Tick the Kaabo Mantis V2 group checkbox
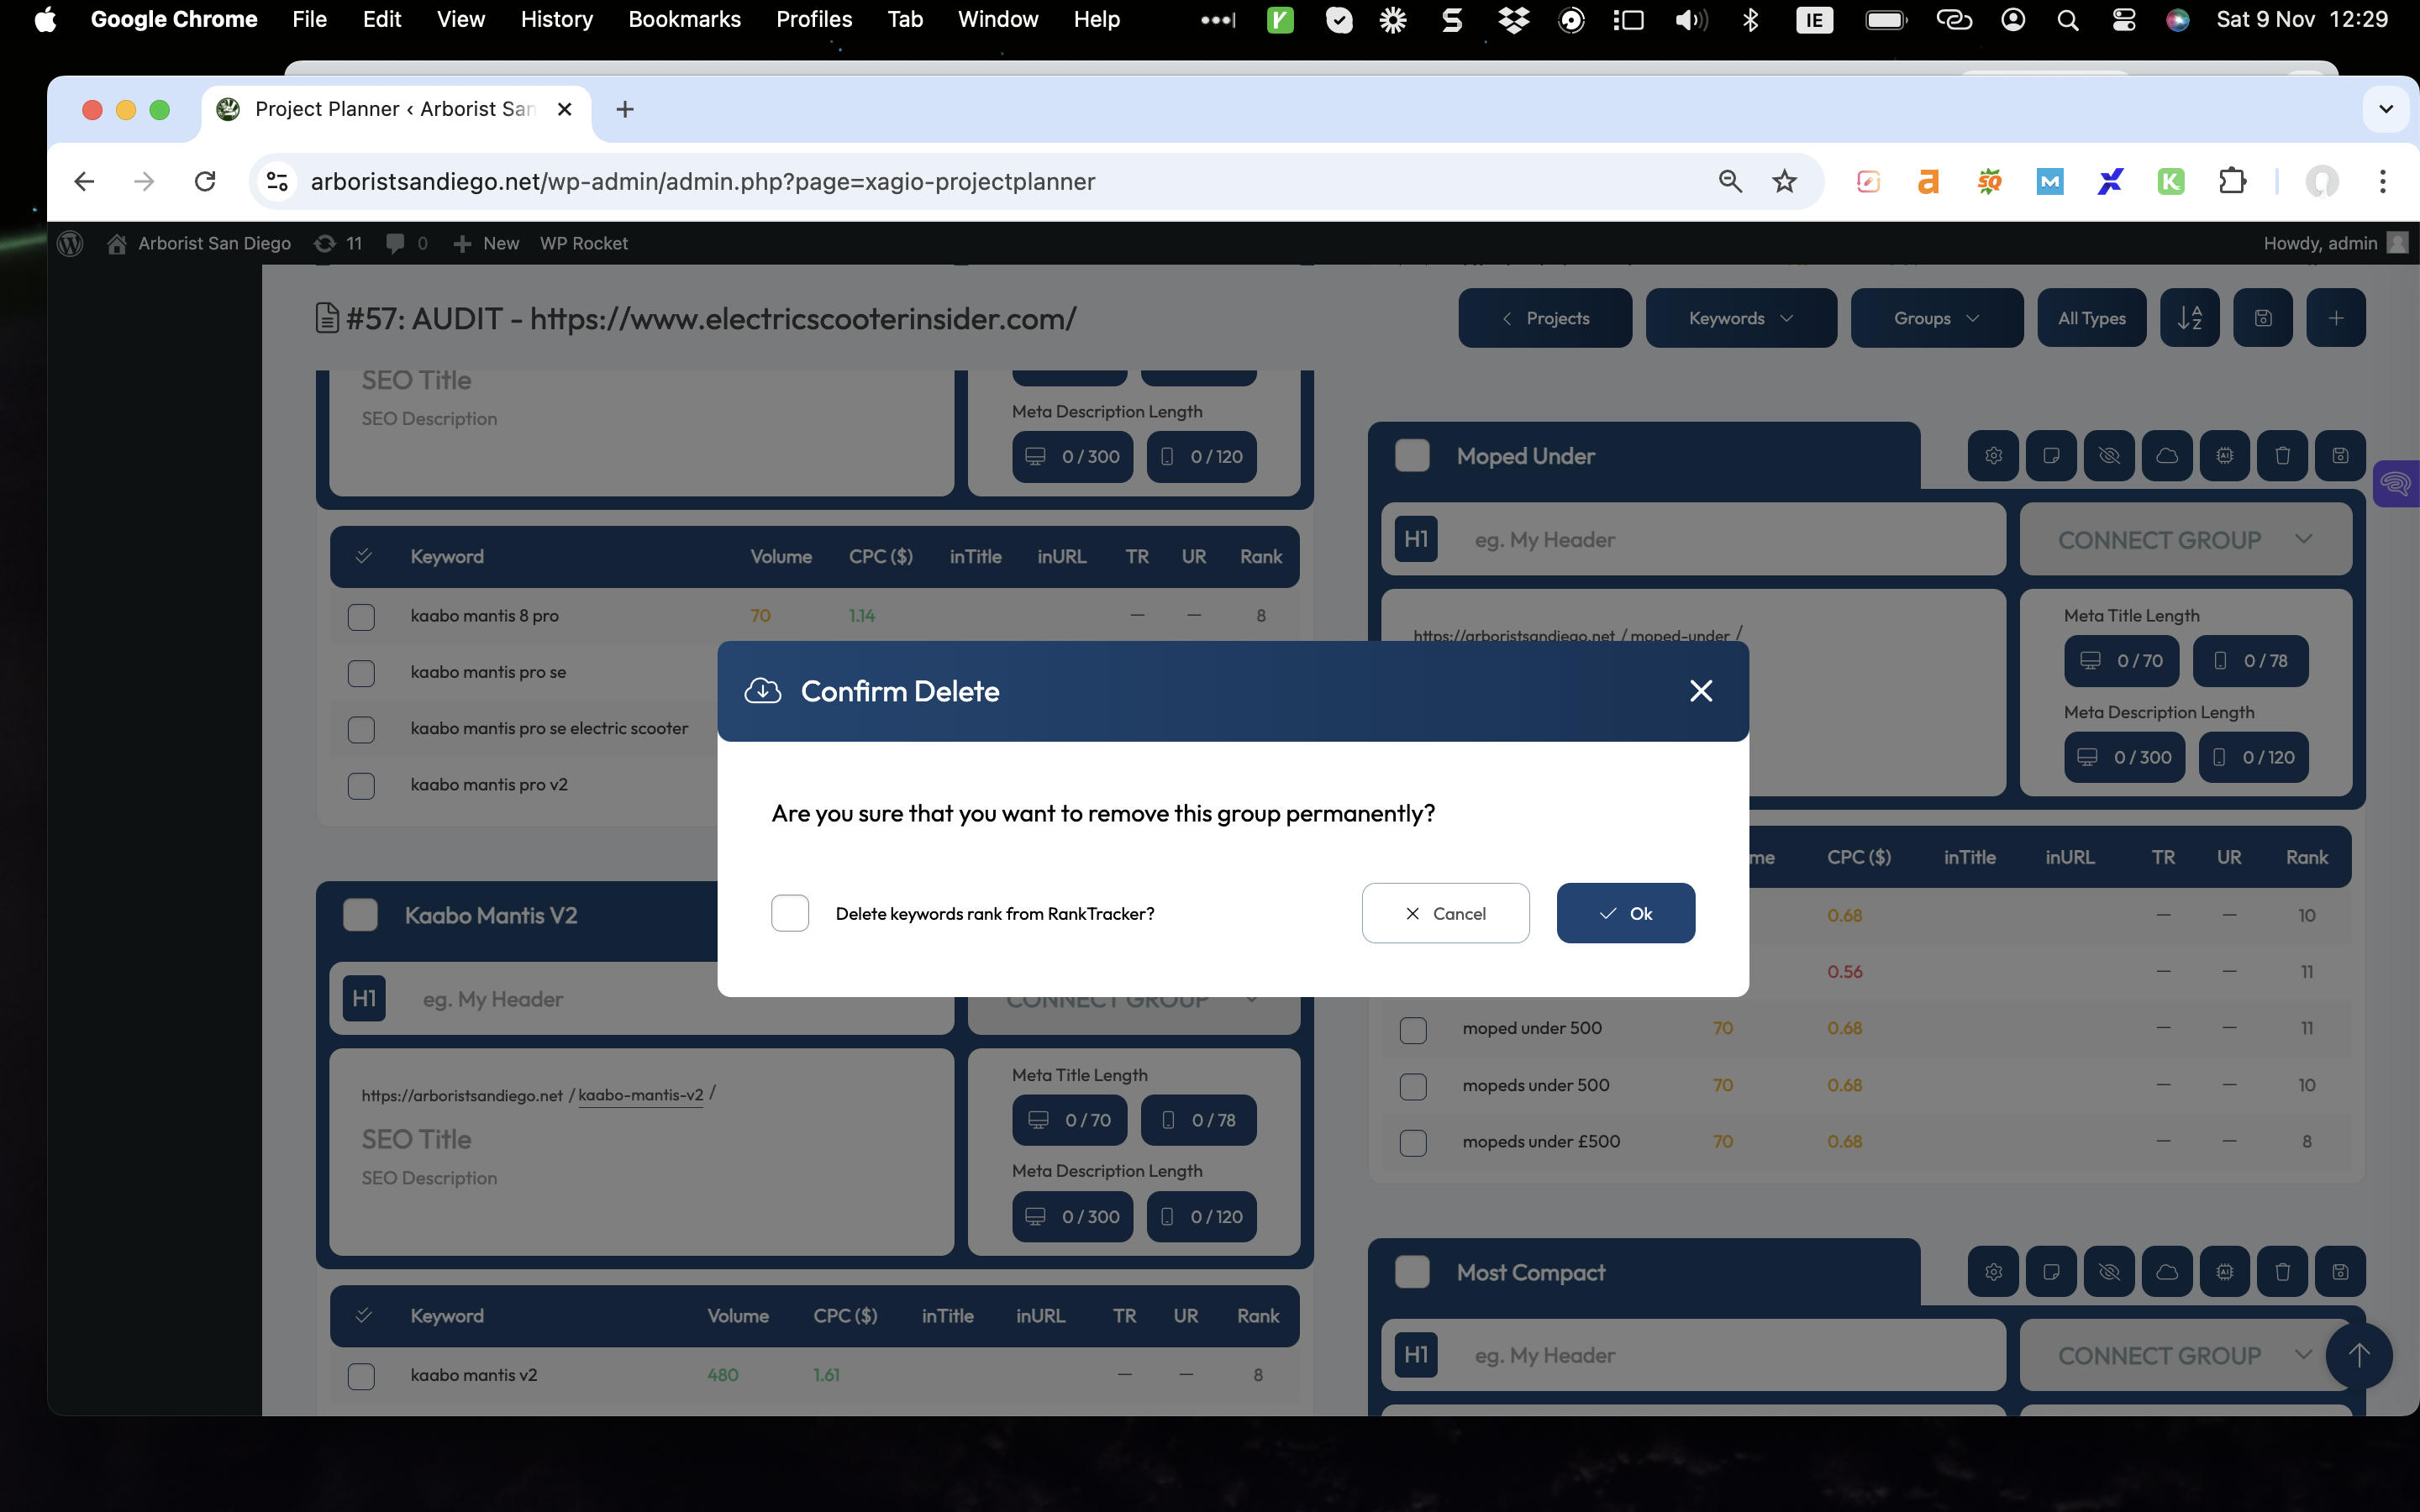 point(360,915)
